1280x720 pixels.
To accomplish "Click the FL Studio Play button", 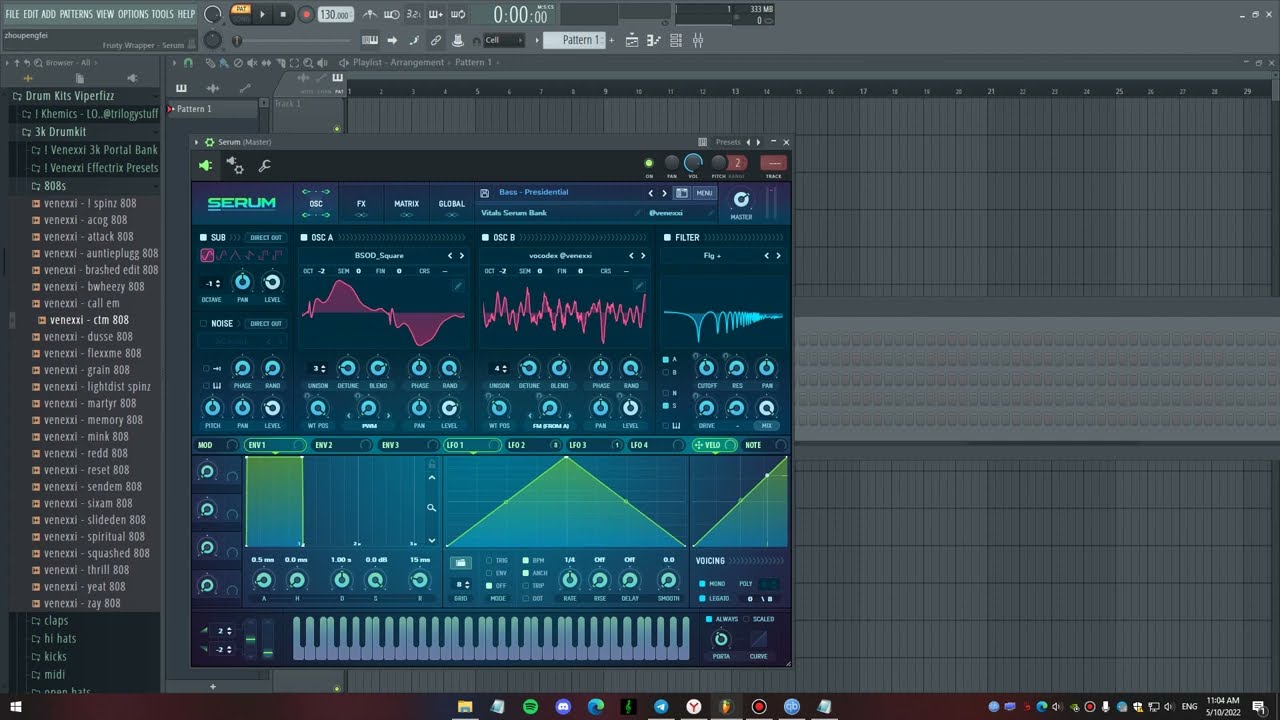I will click(263, 14).
